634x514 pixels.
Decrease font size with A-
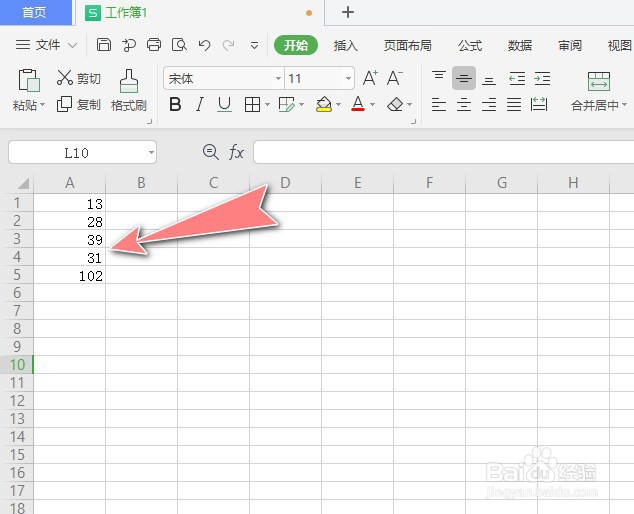tap(394, 78)
